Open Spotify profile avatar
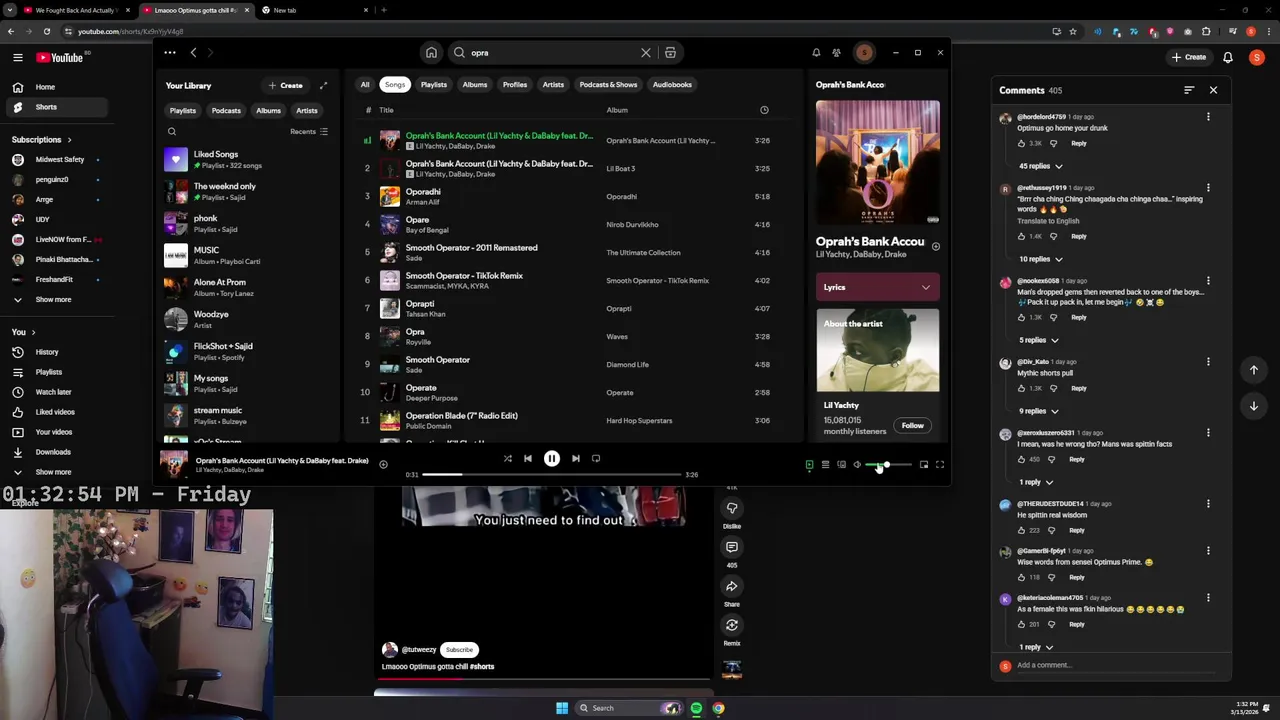 tap(864, 53)
